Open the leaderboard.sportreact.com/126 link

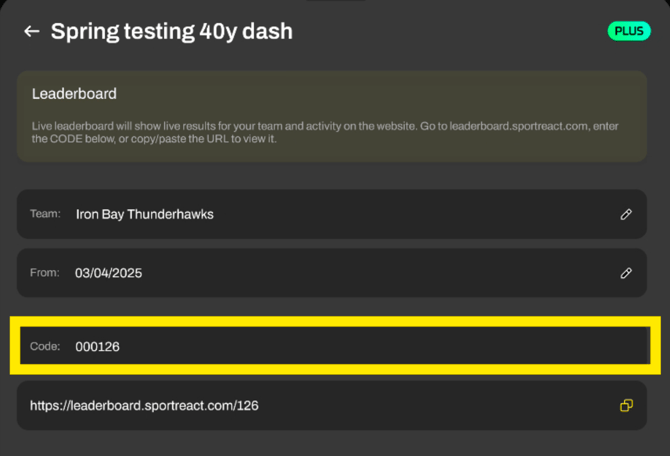(145, 406)
